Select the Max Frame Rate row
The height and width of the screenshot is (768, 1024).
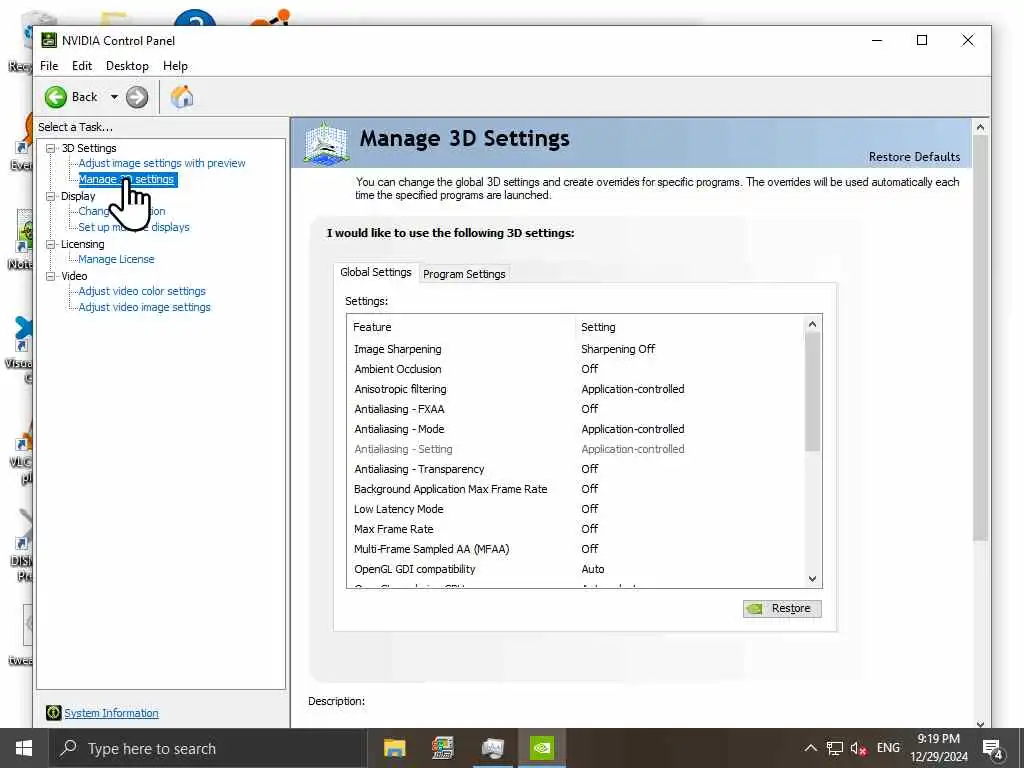[x=576, y=529]
